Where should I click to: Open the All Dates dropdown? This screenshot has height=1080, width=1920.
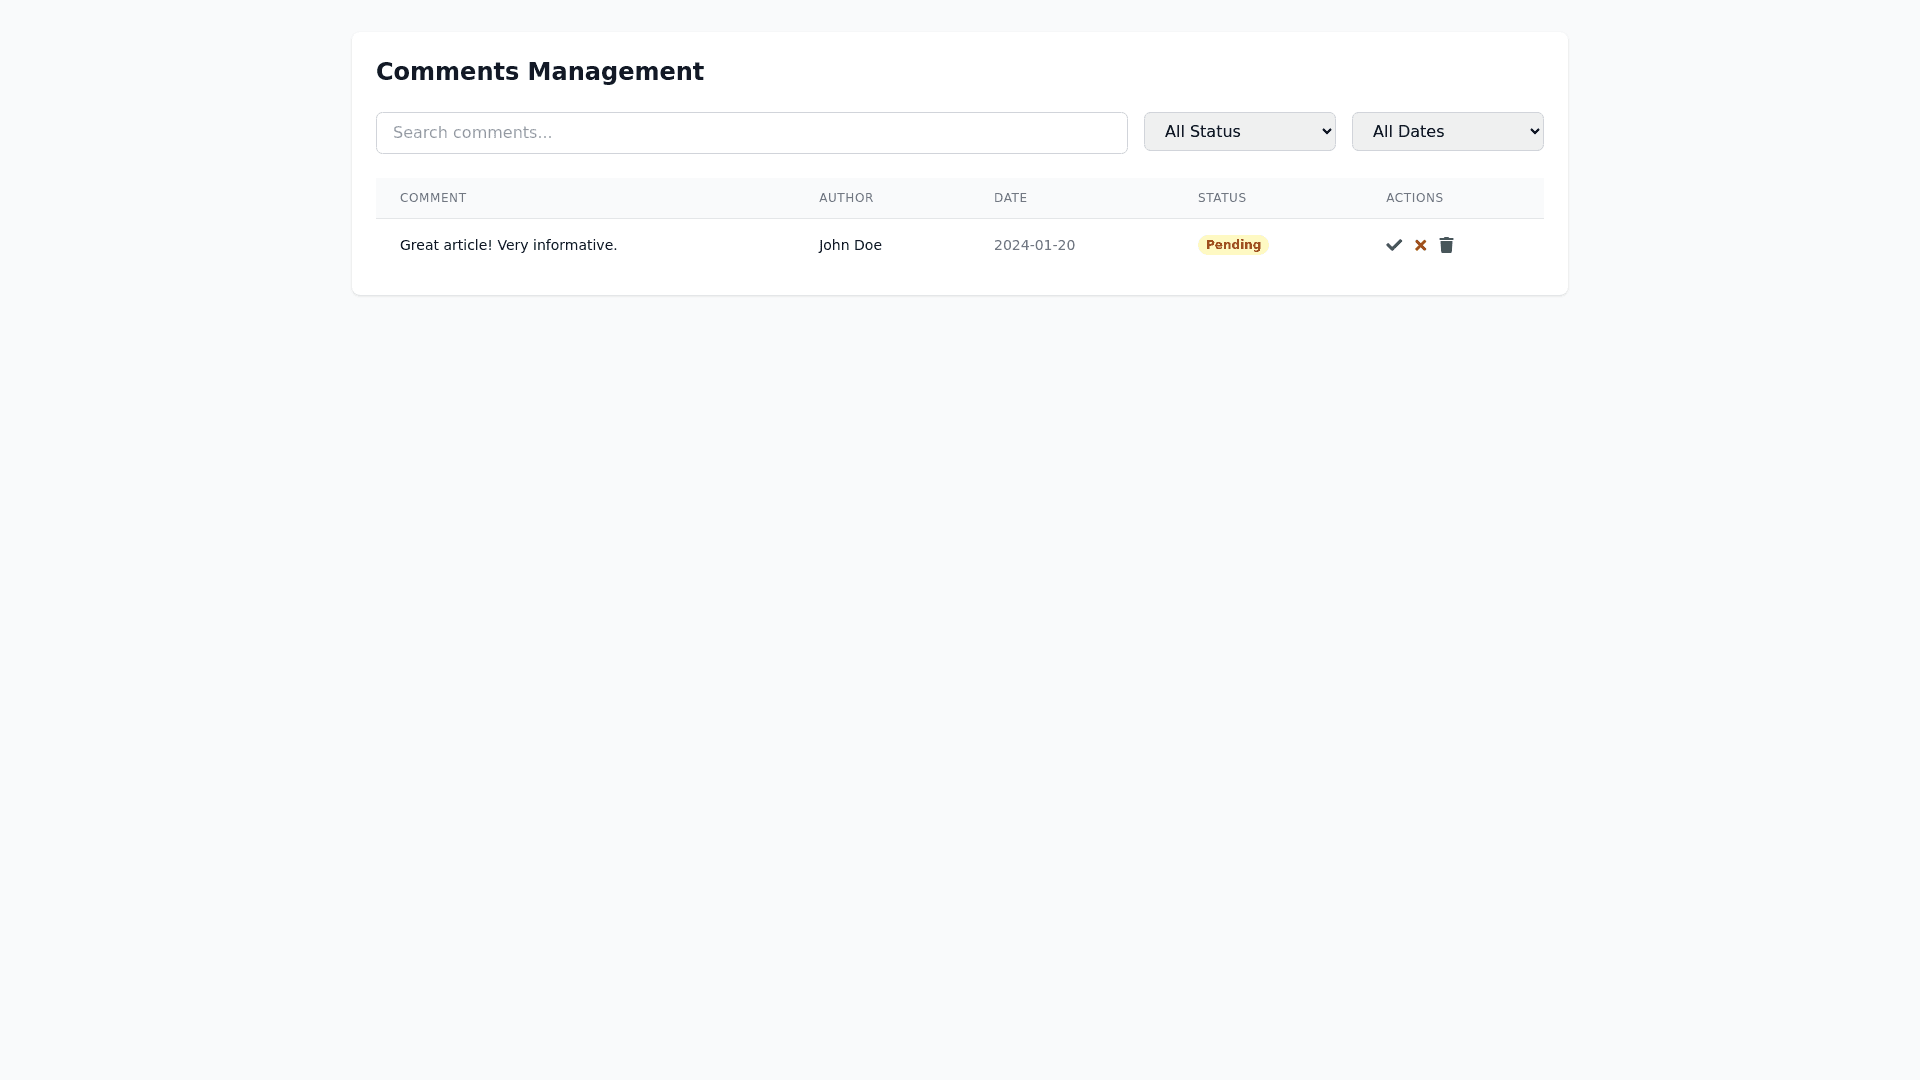[x=1447, y=131]
